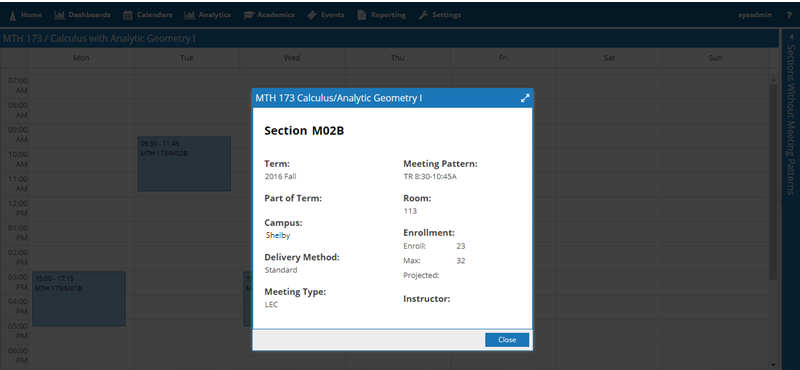Click the Sat column header

[x=609, y=58]
